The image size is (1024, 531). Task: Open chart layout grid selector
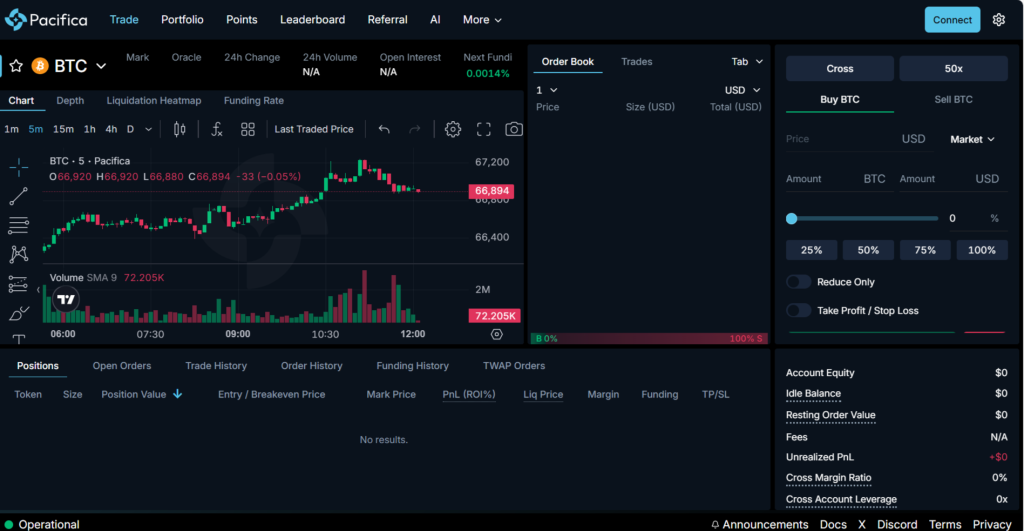click(x=248, y=129)
